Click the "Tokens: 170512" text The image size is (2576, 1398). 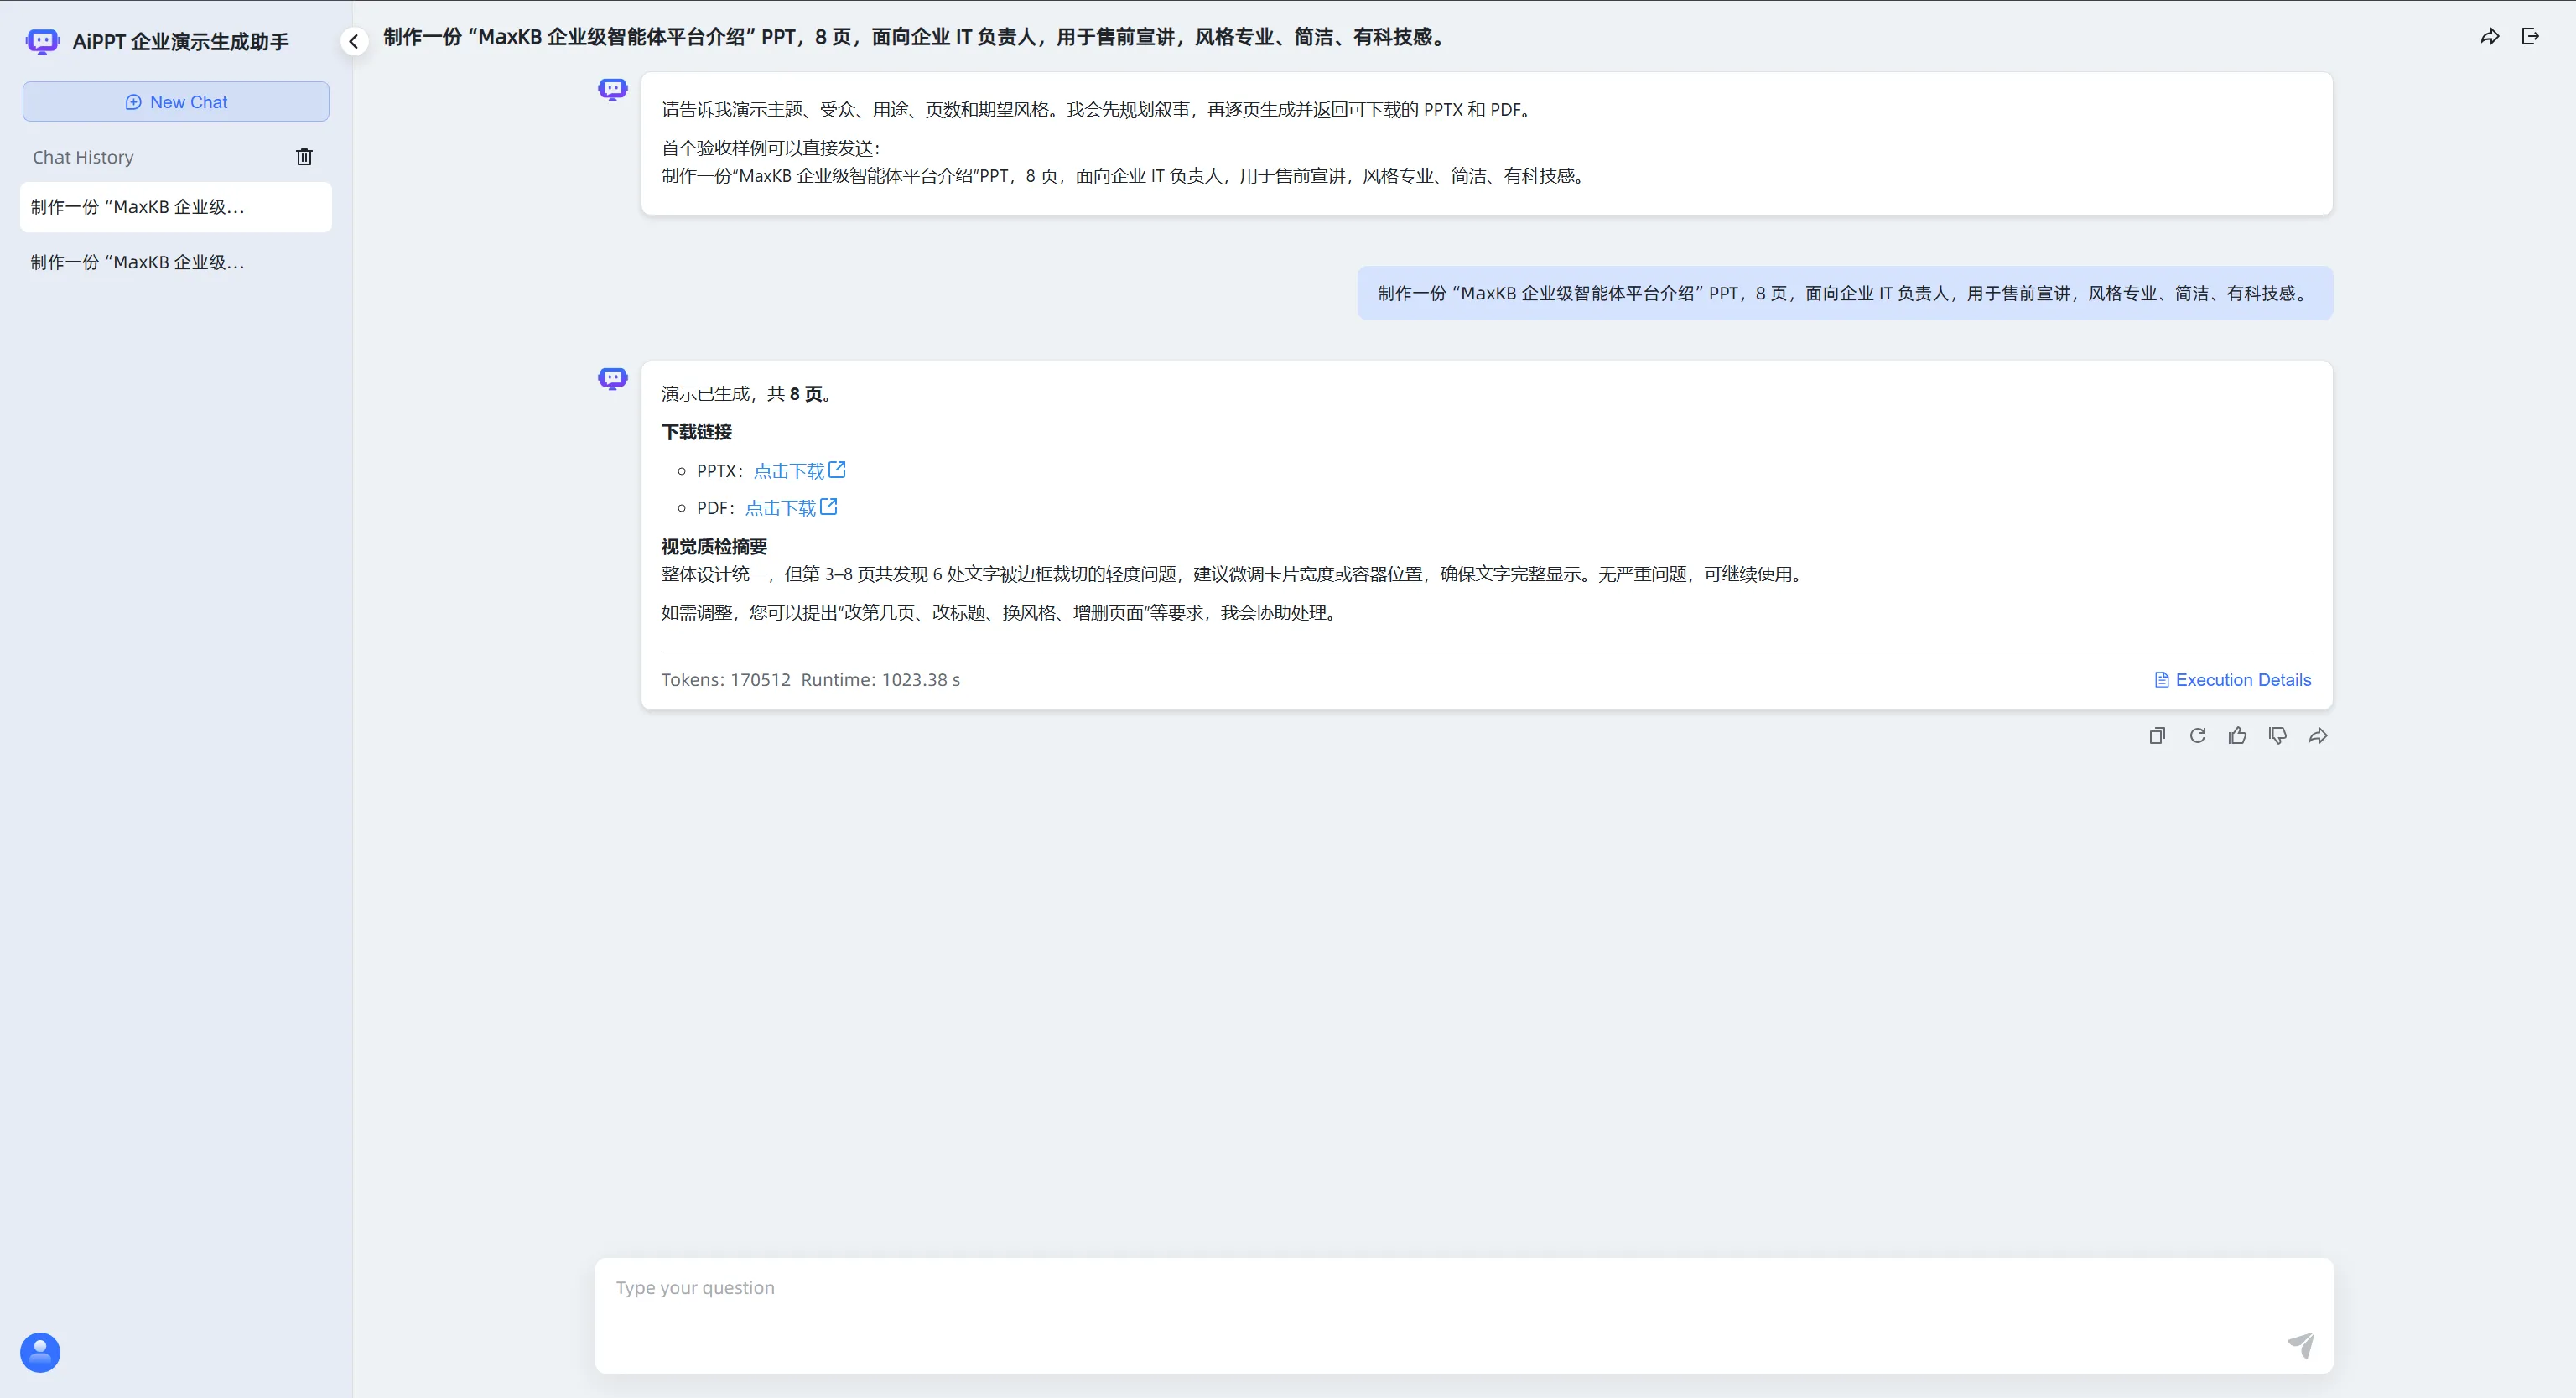point(726,680)
